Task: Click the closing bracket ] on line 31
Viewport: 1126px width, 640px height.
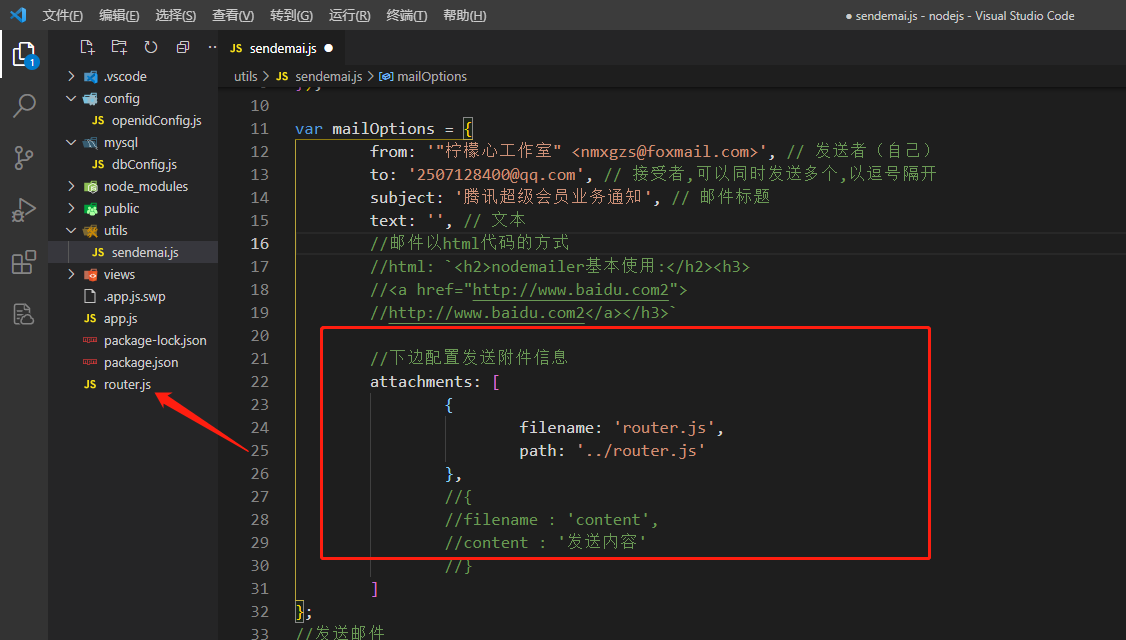Action: [374, 588]
